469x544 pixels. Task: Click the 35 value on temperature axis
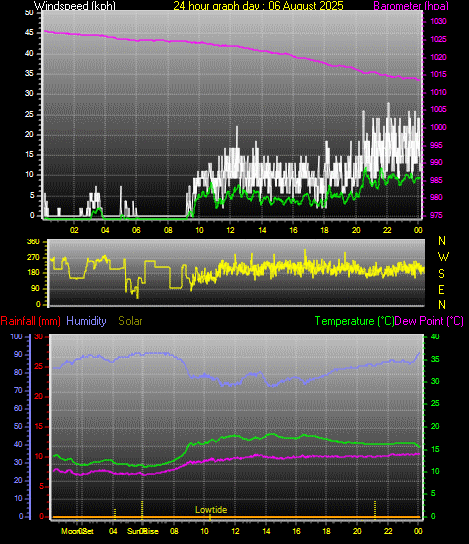point(435,359)
